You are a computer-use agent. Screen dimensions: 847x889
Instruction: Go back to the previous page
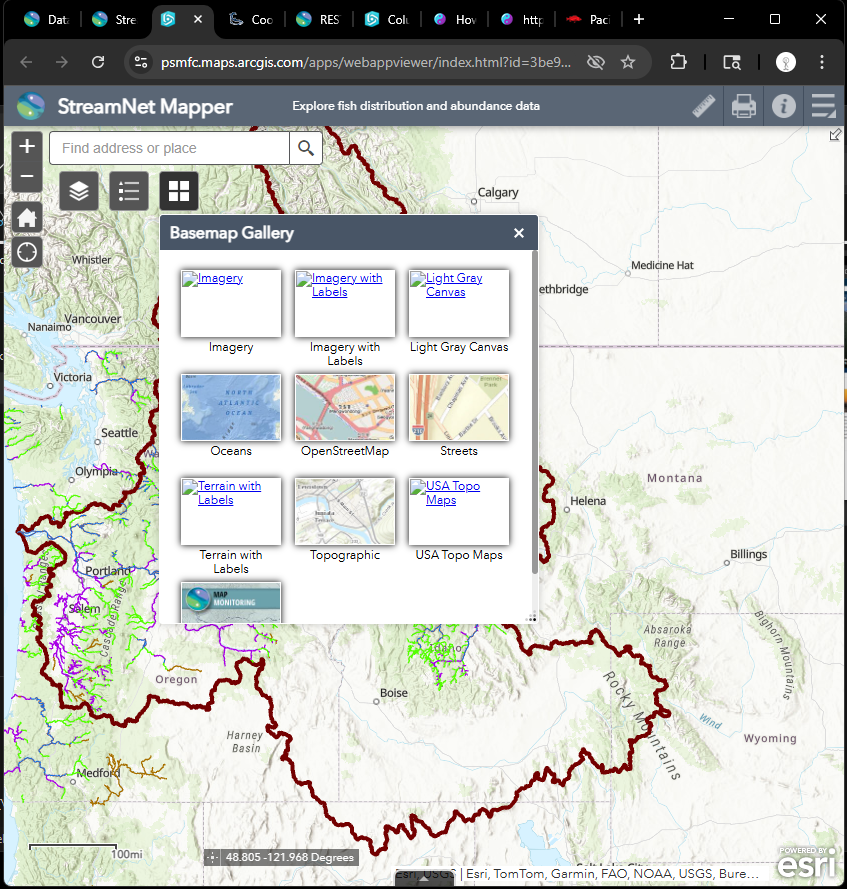26,62
